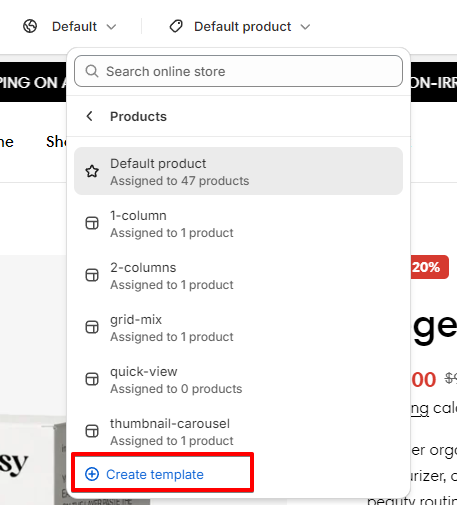Image resolution: width=457 pixels, height=505 pixels.
Task: Choose the grid-mix template
Action: point(238,327)
